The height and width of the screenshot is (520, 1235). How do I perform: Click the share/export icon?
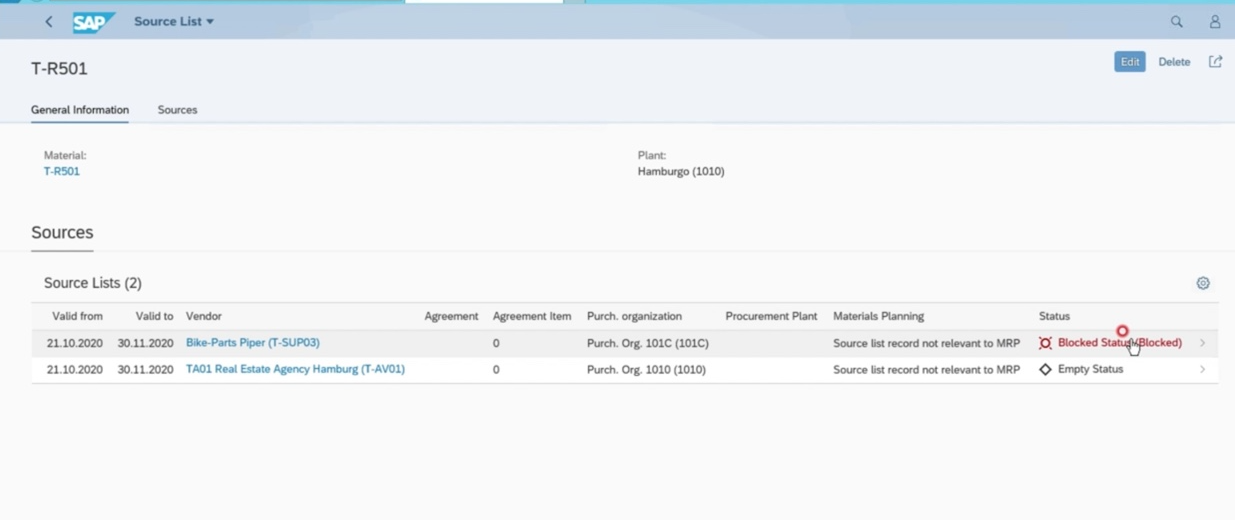click(1215, 62)
